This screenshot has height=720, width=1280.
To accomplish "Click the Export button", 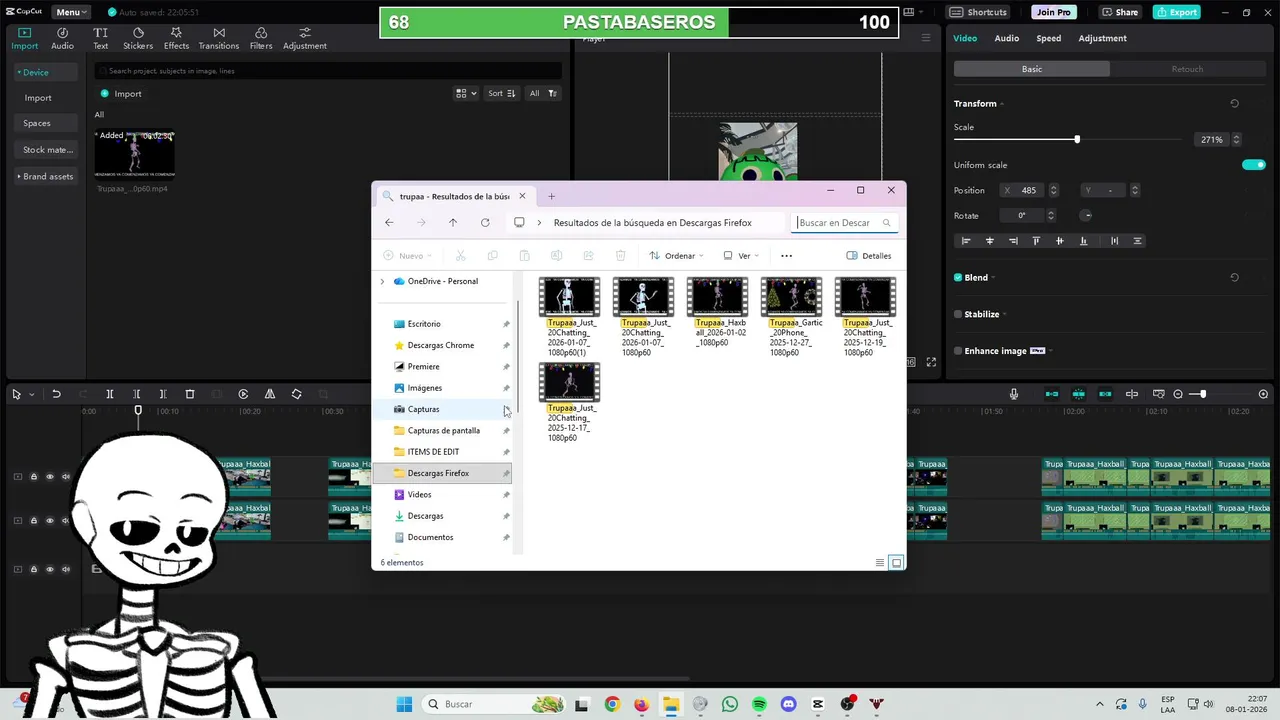I will click(x=1176, y=12).
